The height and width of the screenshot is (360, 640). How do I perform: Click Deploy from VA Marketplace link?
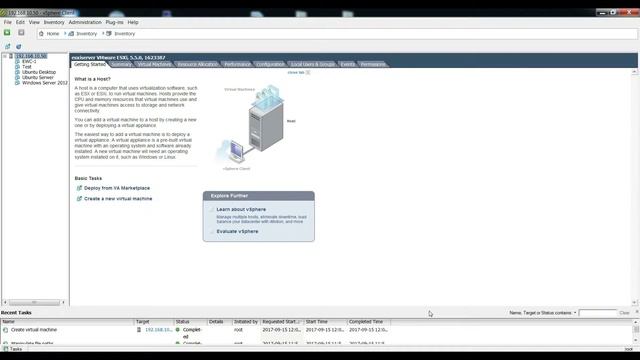coord(117,188)
